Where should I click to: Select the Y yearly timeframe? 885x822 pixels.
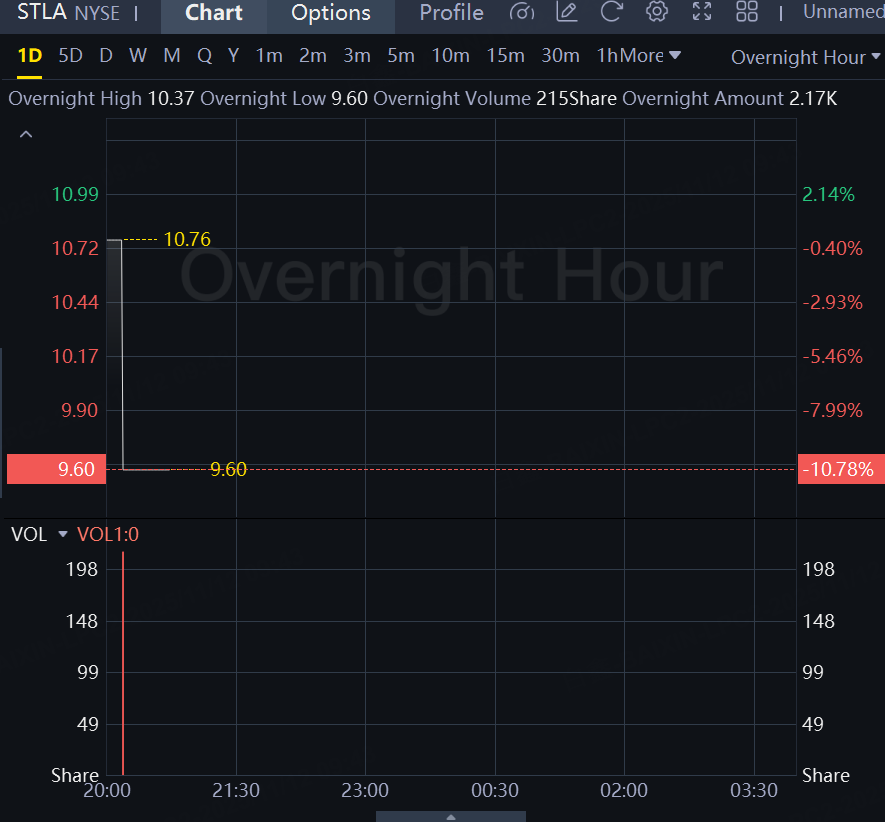[x=234, y=55]
